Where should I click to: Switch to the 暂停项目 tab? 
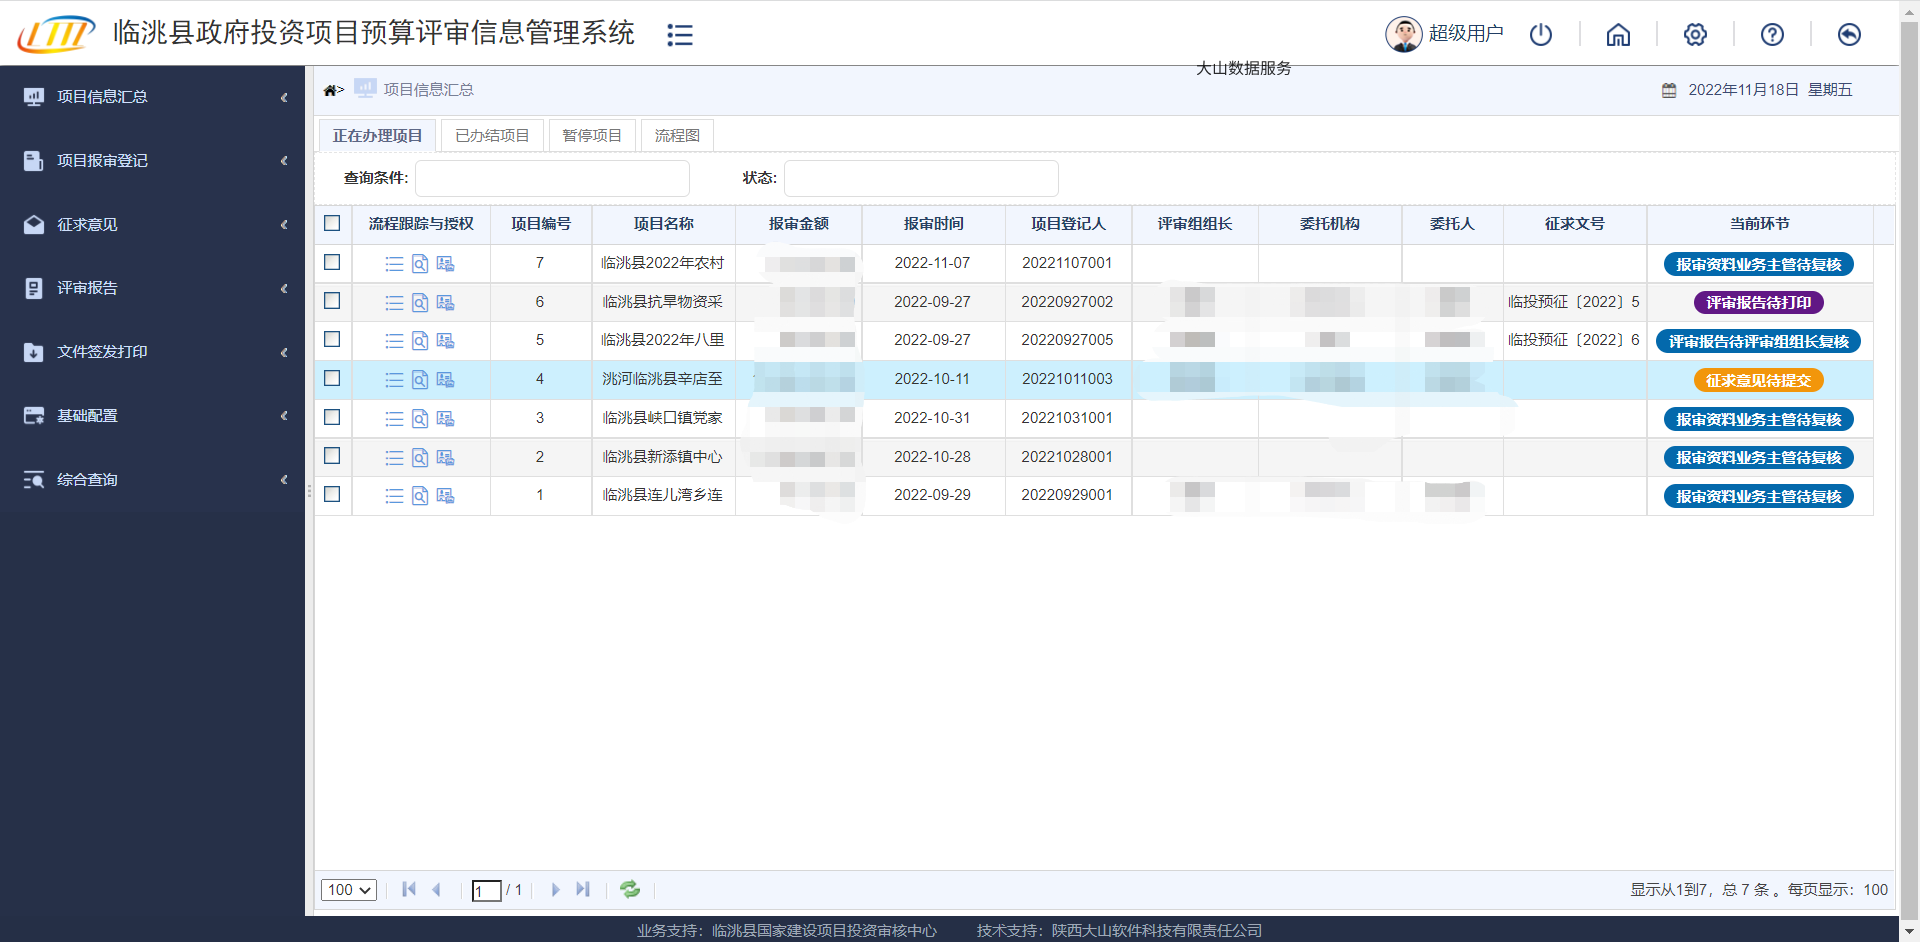click(x=592, y=135)
